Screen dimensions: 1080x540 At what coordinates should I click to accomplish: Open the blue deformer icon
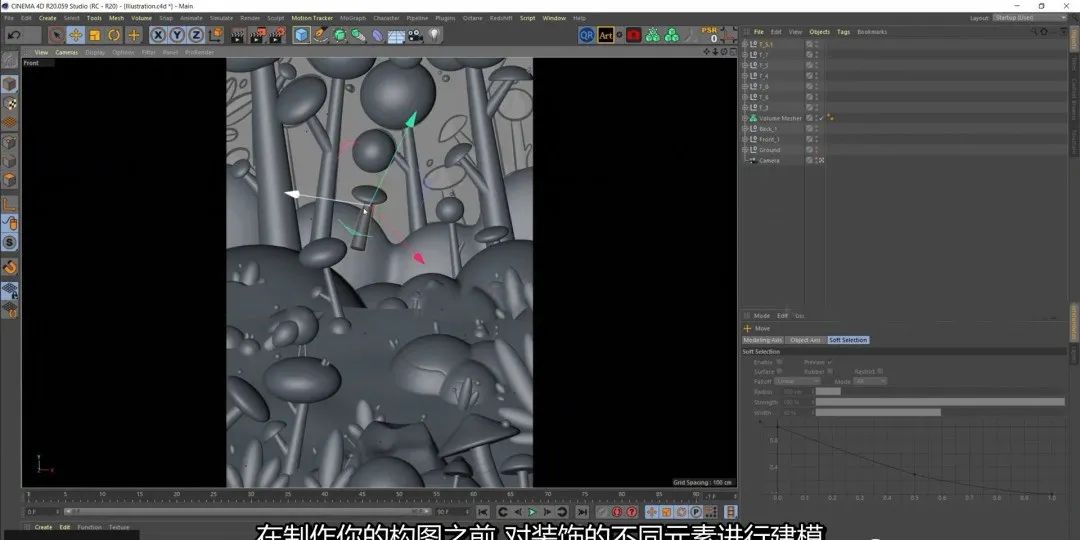click(378, 35)
